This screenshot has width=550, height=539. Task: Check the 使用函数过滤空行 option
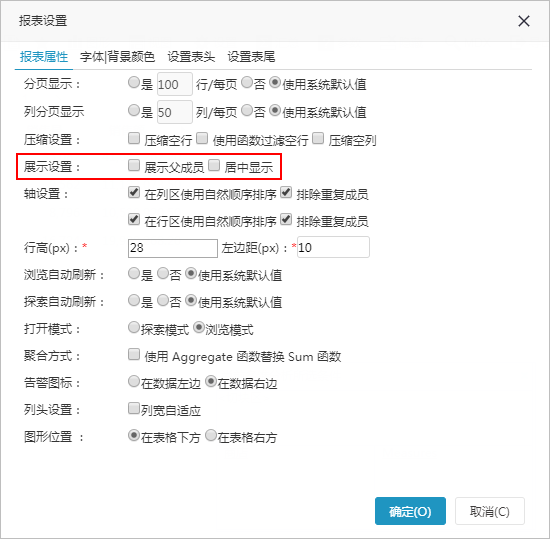[x=202, y=138]
